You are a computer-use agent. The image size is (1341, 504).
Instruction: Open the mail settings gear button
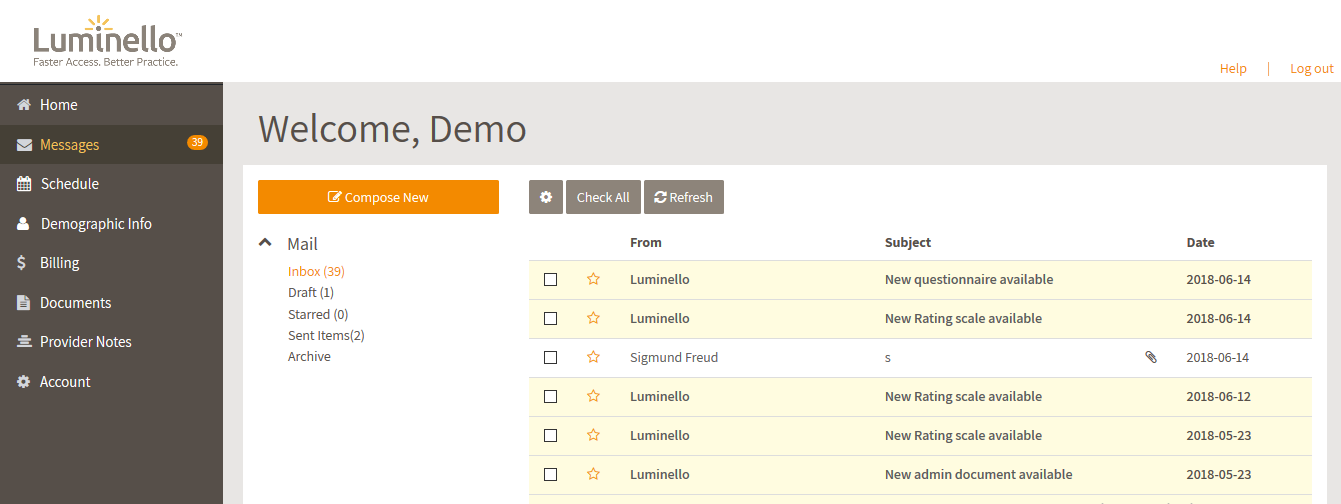tap(546, 197)
